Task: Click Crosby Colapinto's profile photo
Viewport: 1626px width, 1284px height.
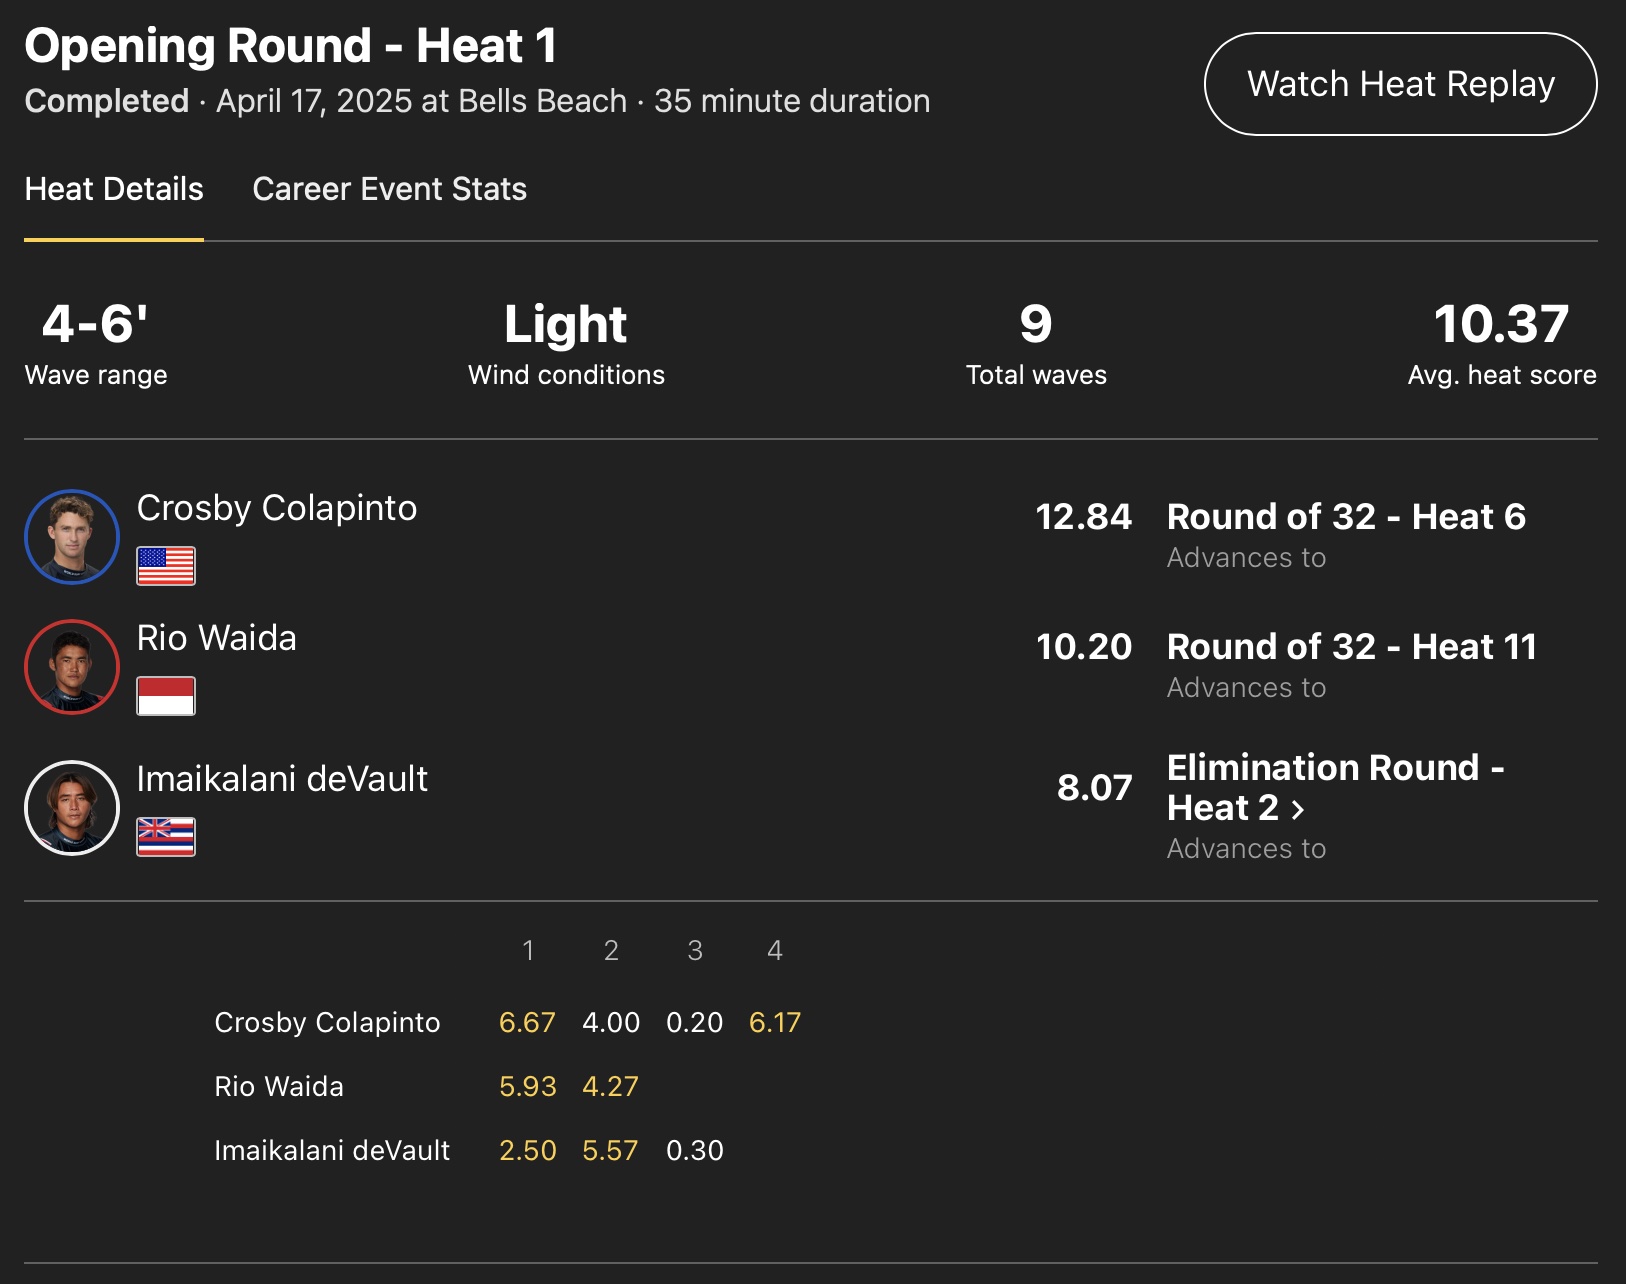Action: coord(72,537)
